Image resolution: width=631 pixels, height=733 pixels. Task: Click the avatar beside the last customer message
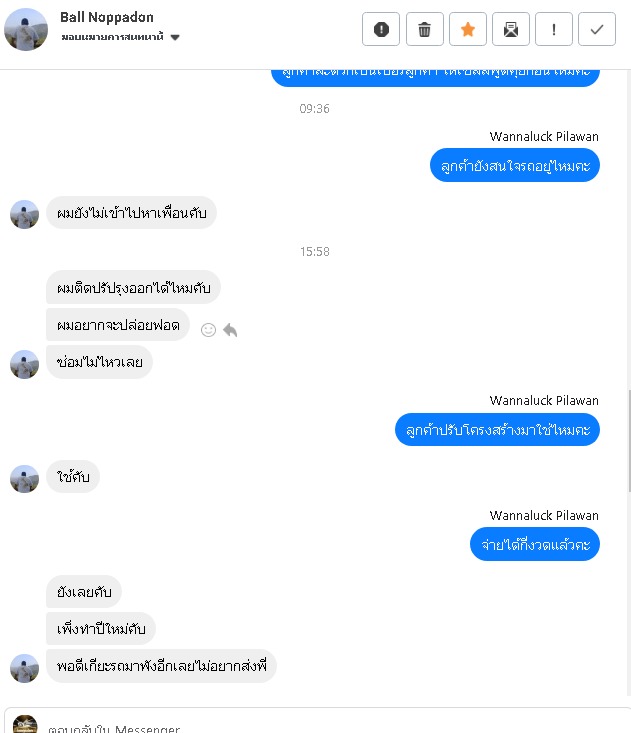pyautogui.click(x=24, y=668)
